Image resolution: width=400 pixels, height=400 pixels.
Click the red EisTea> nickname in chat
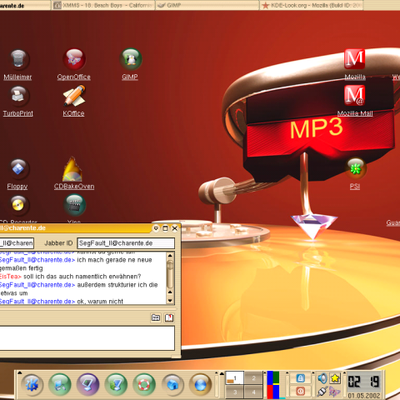[x=11, y=276]
